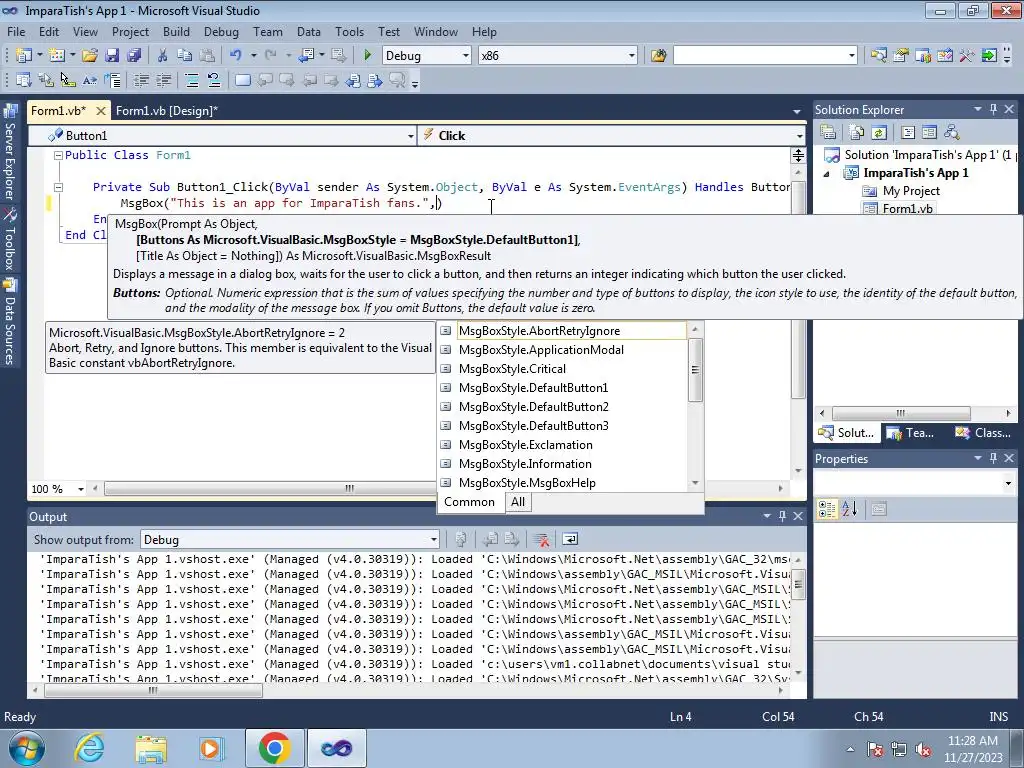The image size is (1024, 768).
Task: Choose MsgBoxStyle.Exclamation from the list
Action: tap(526, 445)
